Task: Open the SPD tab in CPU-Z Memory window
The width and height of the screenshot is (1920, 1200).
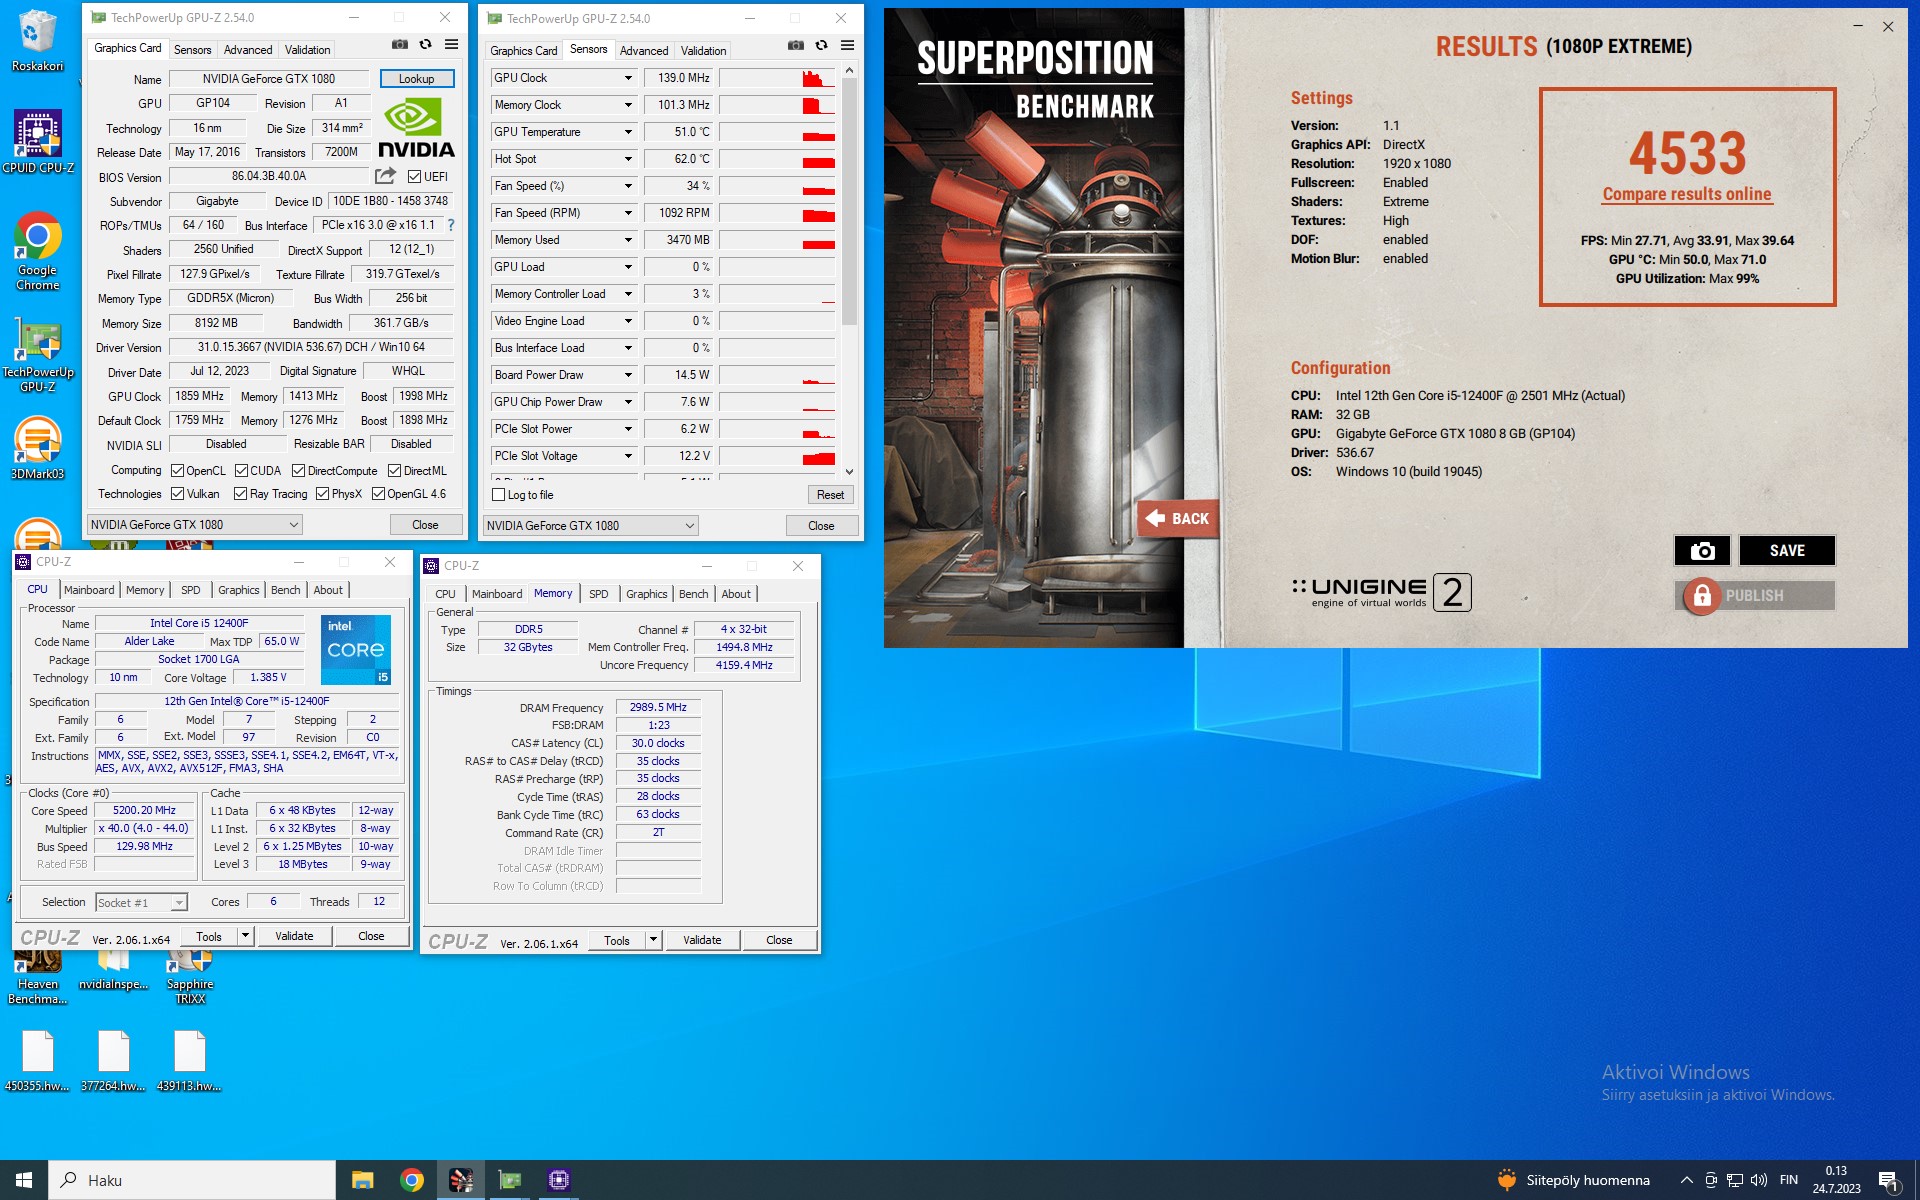Action: coord(598,594)
